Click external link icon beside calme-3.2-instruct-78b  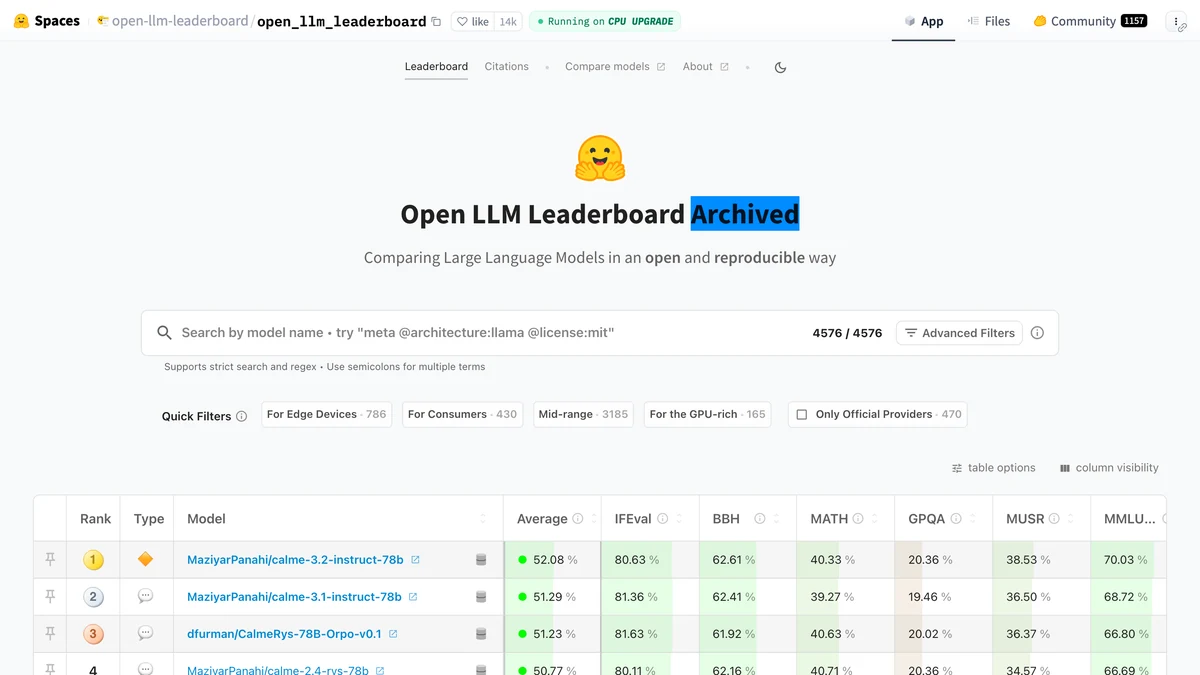(416, 560)
